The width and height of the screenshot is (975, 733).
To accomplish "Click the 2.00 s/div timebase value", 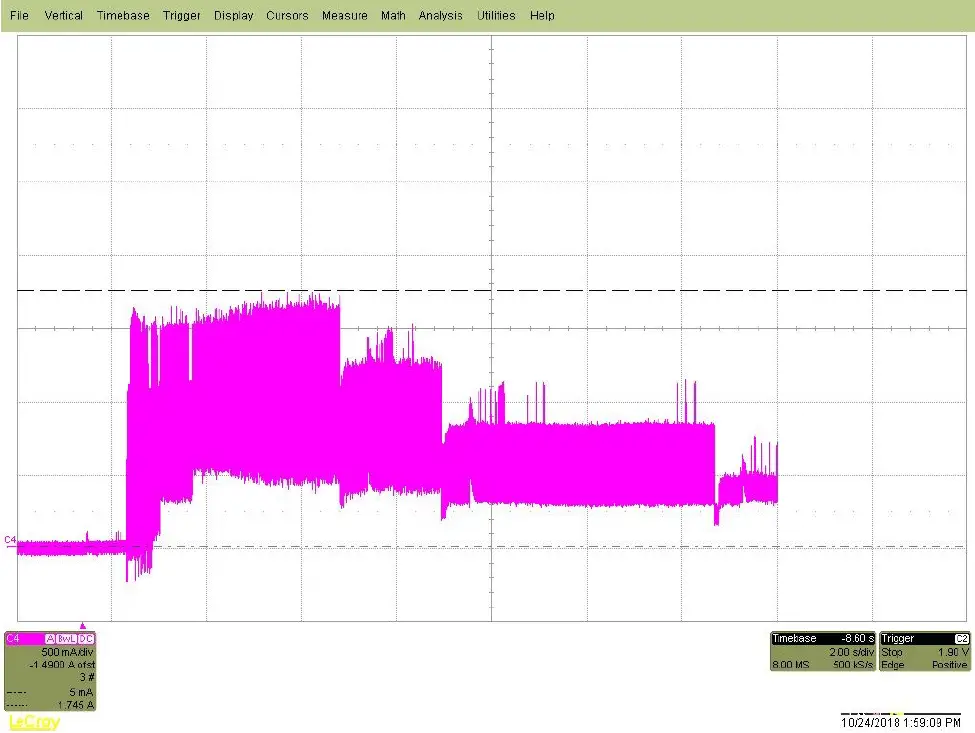I will pos(851,652).
